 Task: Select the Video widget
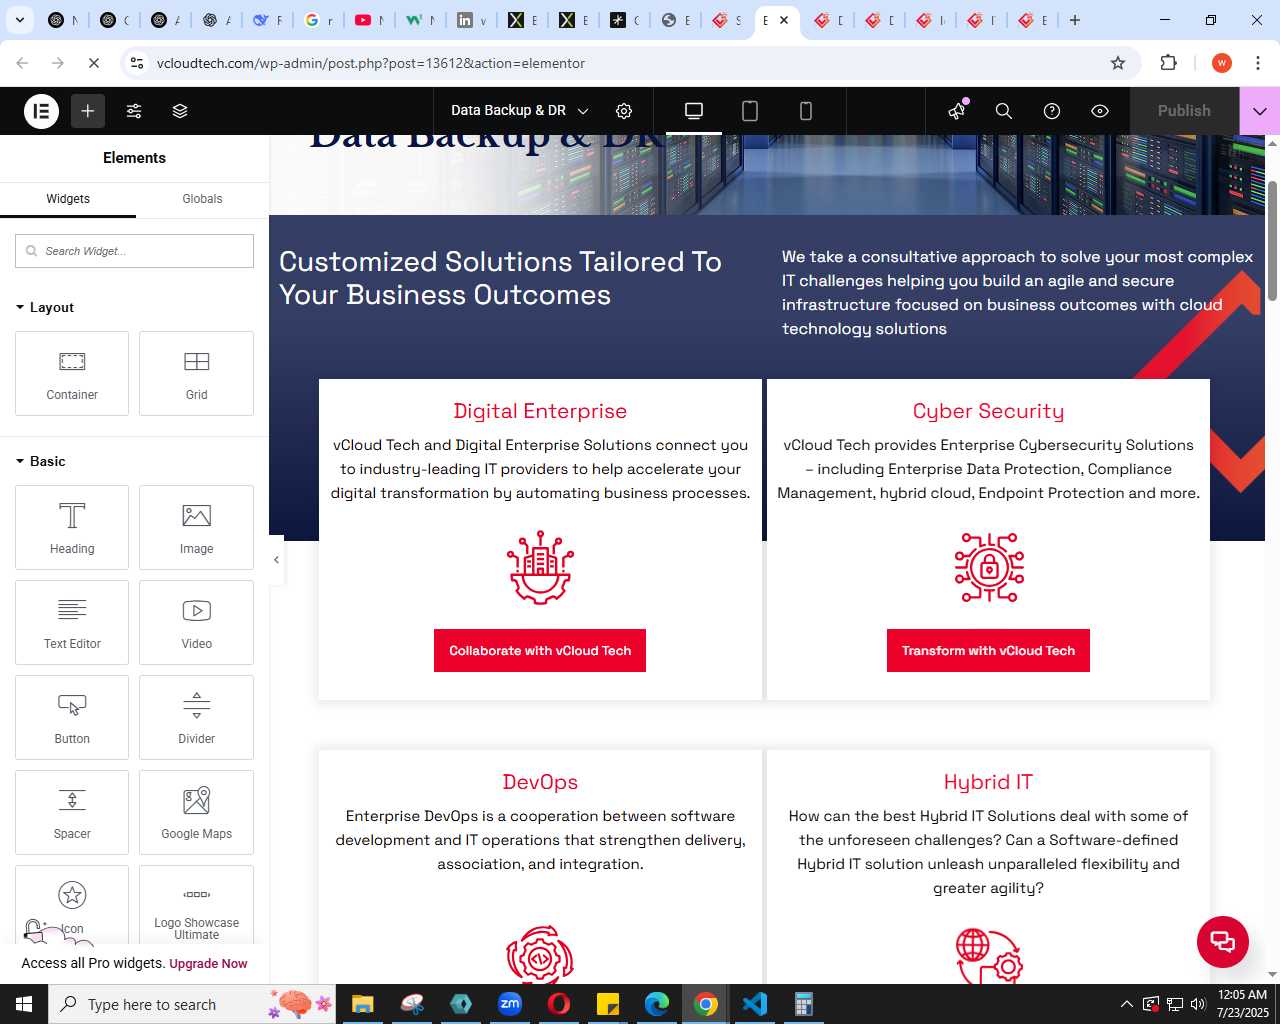(196, 622)
